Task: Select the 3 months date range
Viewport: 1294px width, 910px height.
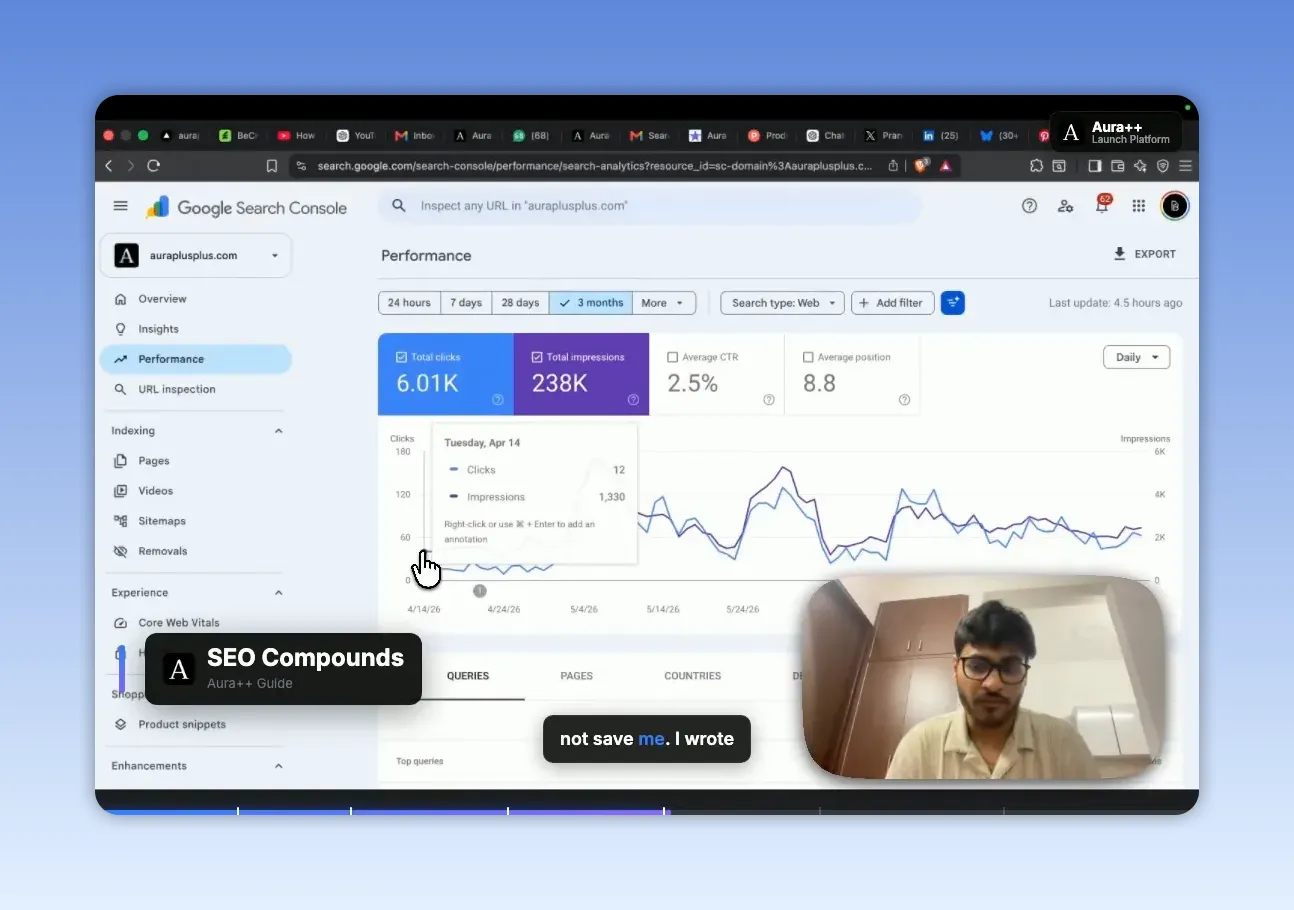Action: 591,303
